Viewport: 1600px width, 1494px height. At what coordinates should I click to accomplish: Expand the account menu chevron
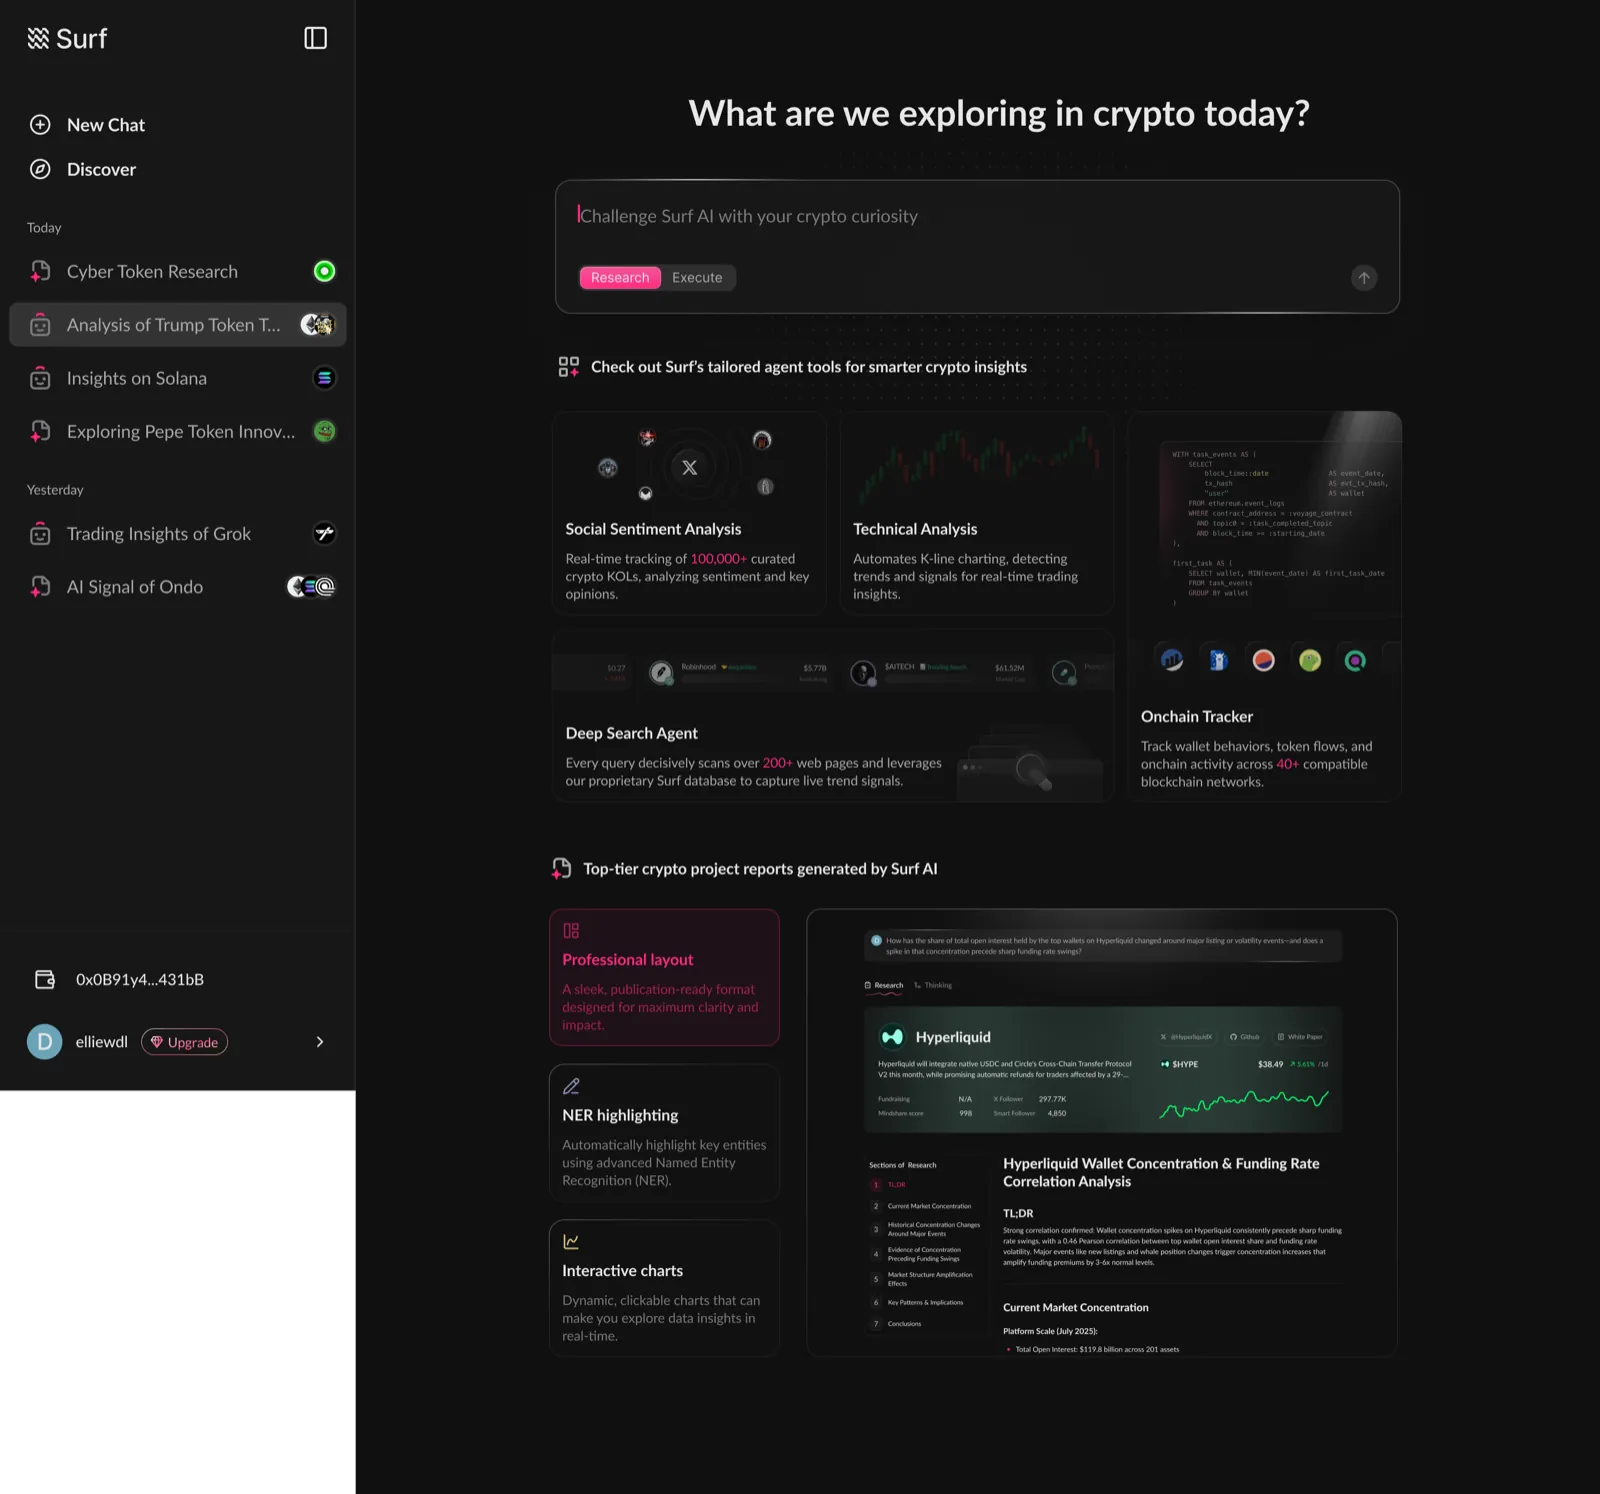[320, 1042]
